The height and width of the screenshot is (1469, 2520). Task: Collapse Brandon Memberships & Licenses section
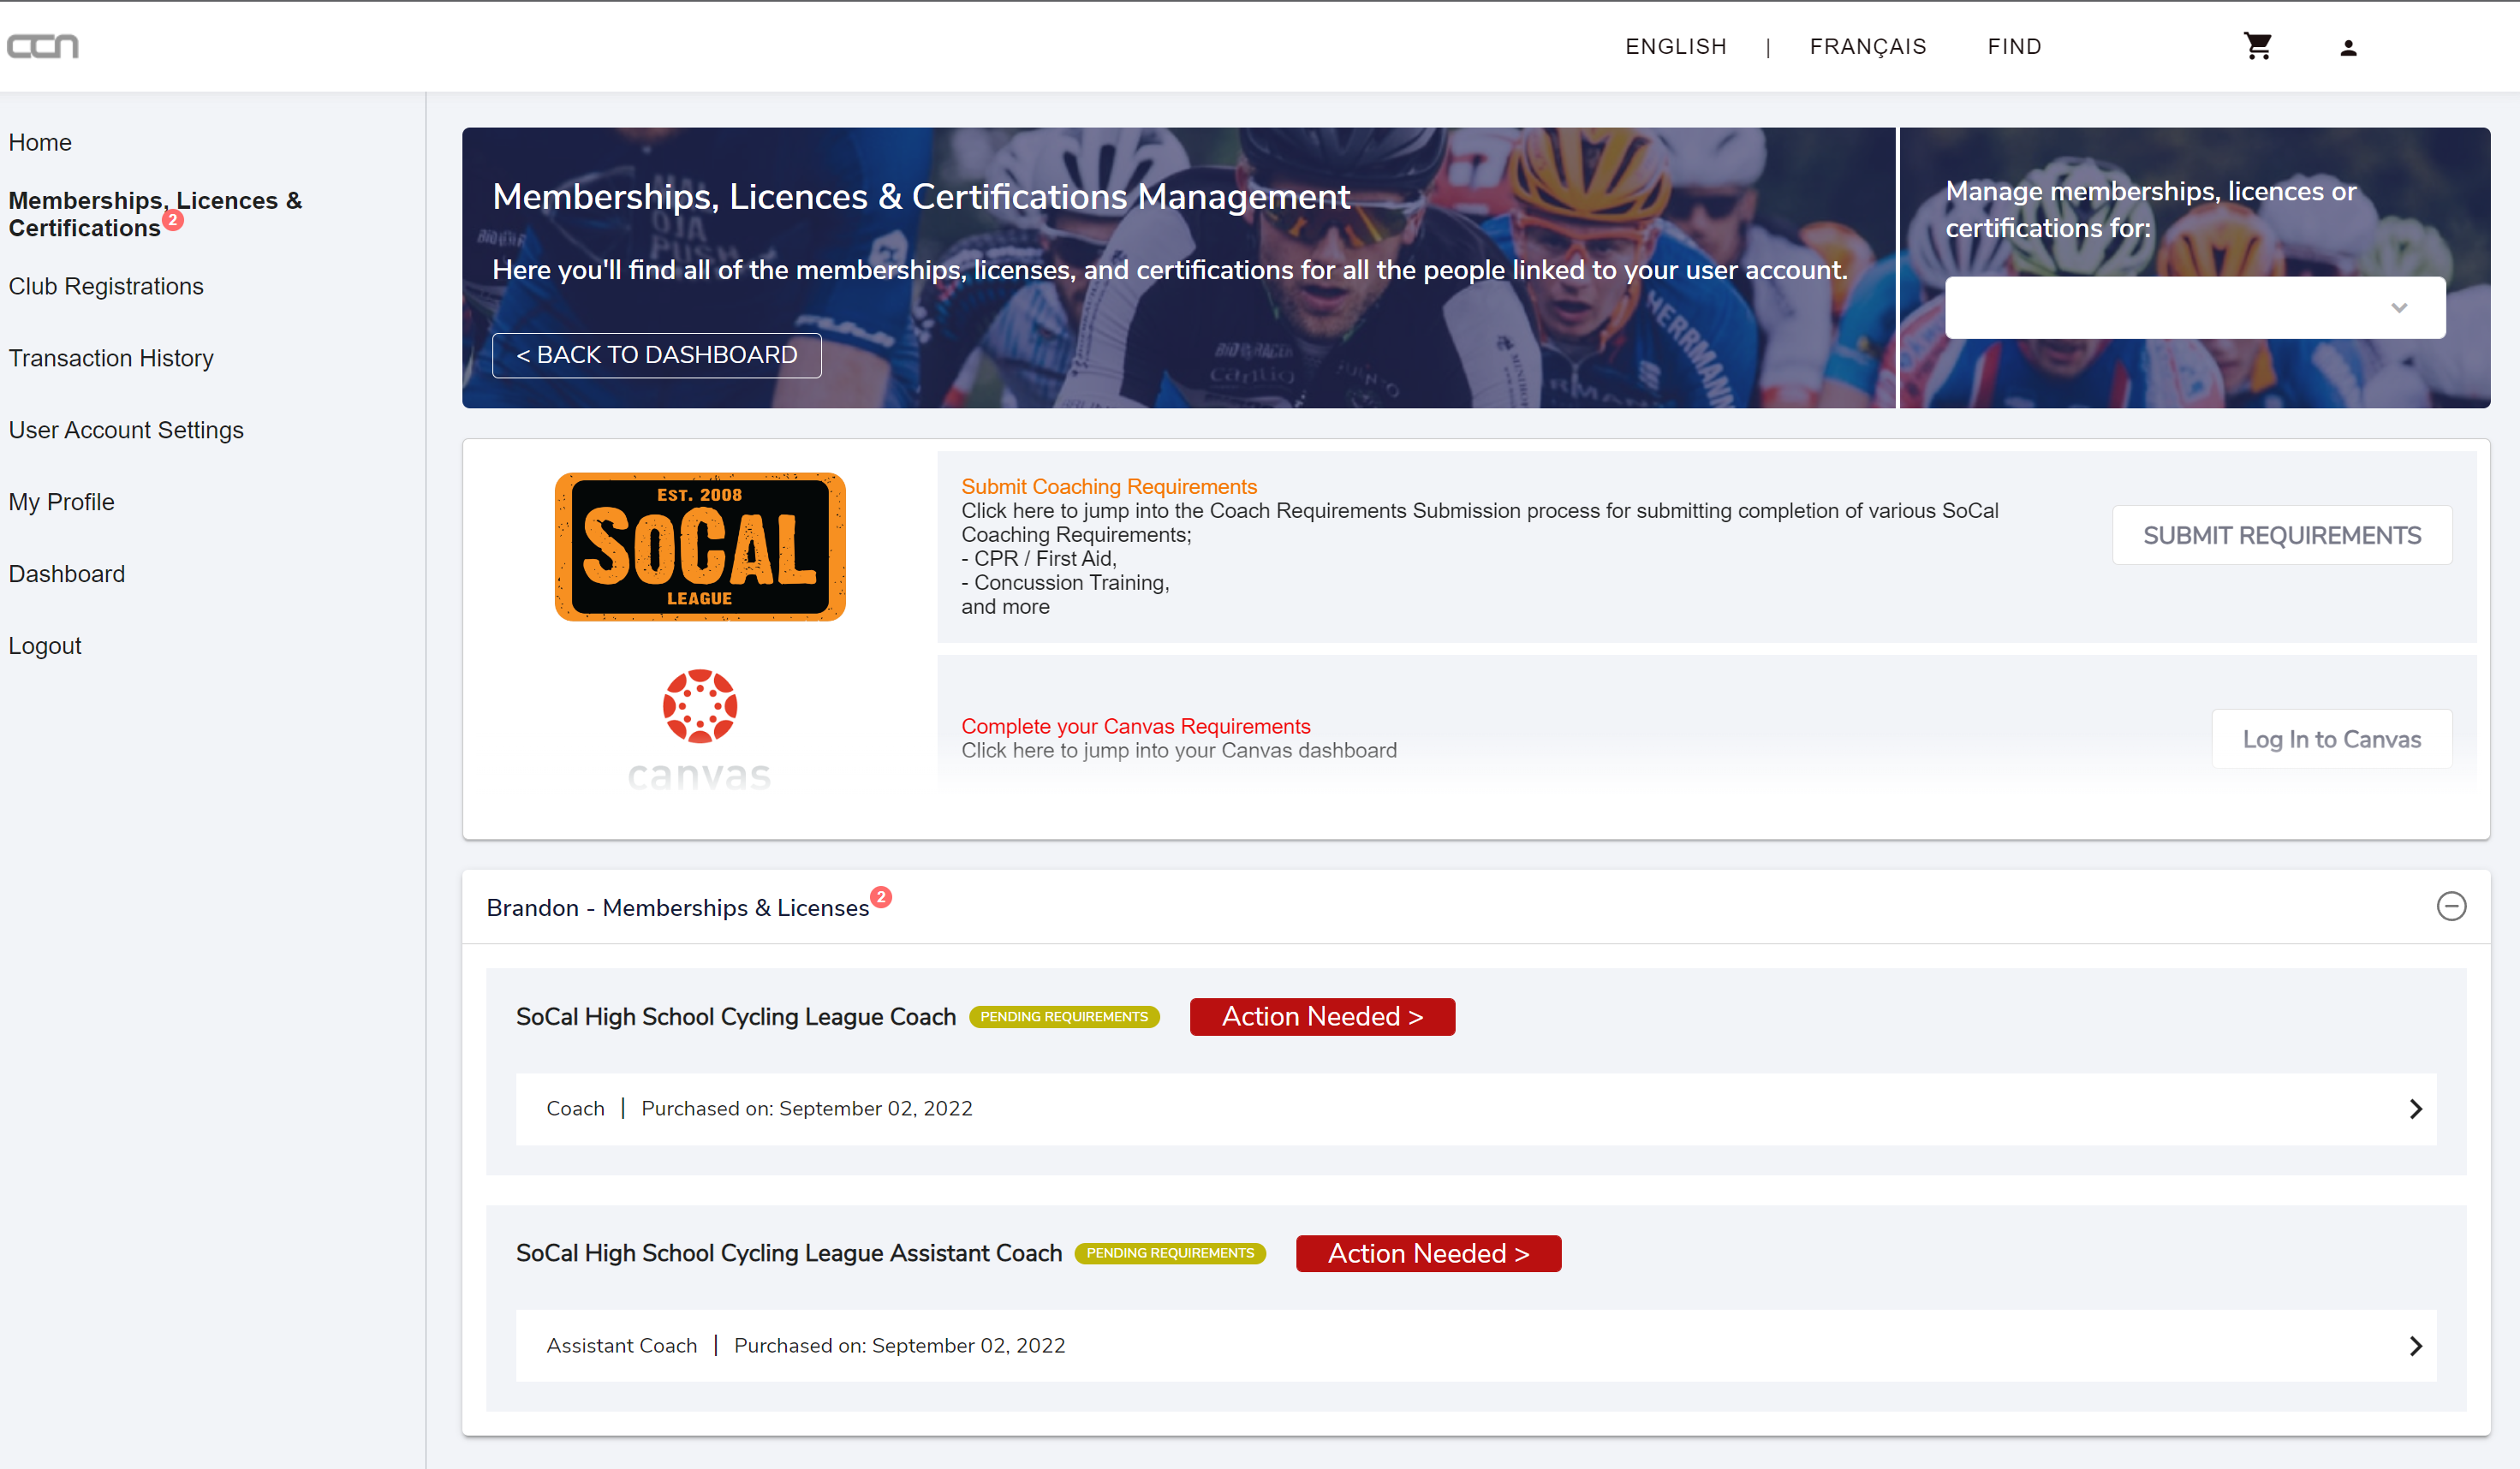click(x=2450, y=906)
